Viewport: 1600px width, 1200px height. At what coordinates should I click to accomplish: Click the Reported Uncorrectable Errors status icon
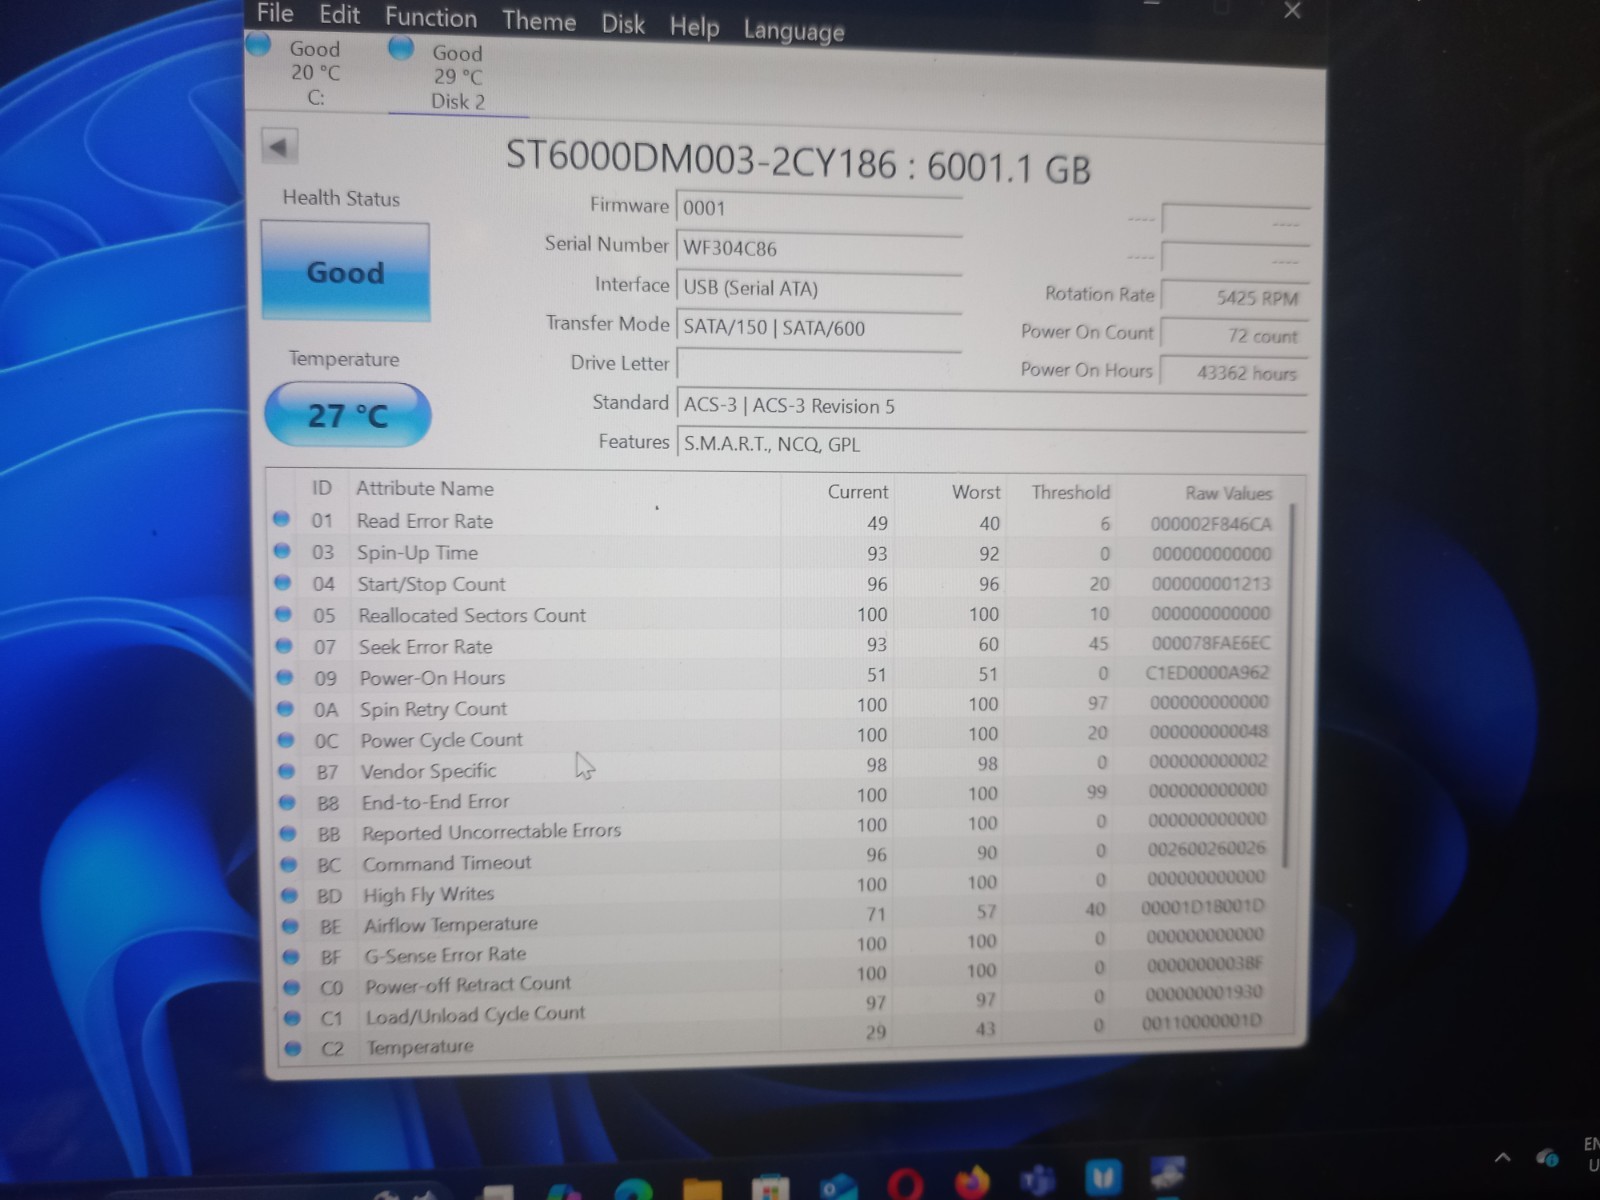[x=288, y=833]
